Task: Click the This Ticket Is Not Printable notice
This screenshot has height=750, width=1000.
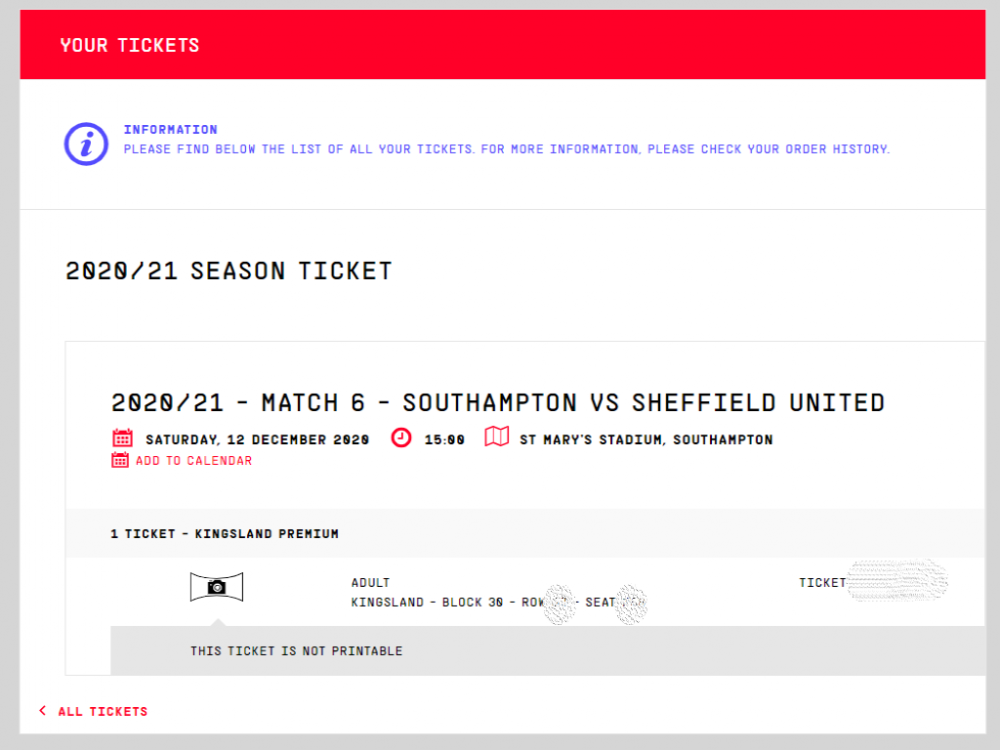Action: [x=296, y=651]
